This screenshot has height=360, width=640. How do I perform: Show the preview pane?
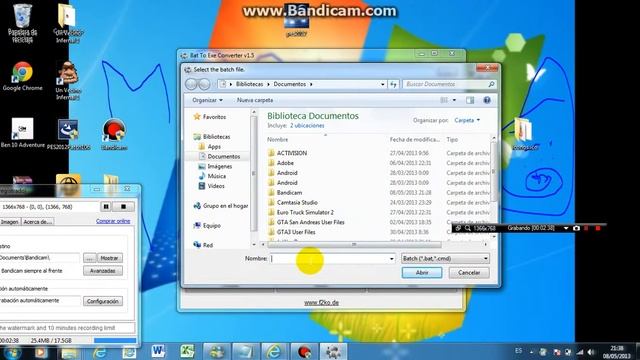point(470,100)
